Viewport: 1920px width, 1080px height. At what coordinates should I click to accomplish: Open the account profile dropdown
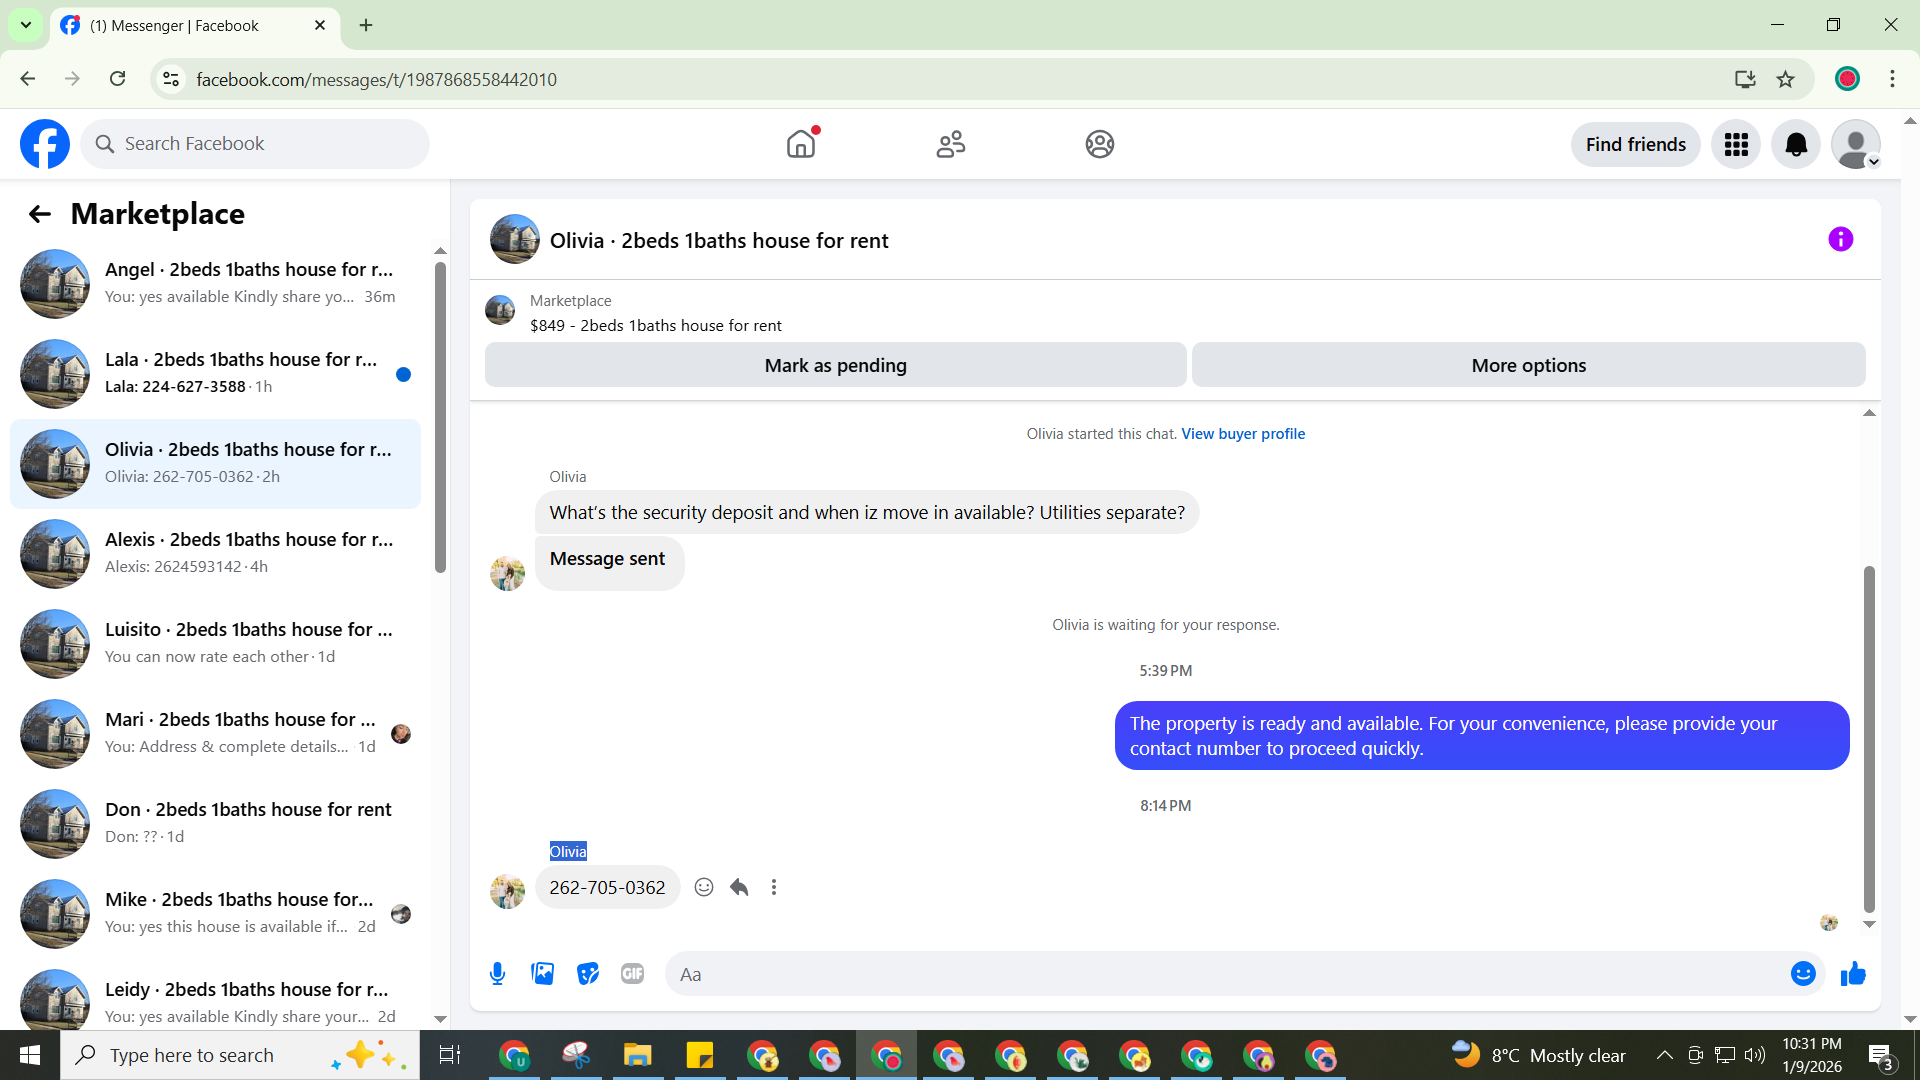click(1856, 145)
